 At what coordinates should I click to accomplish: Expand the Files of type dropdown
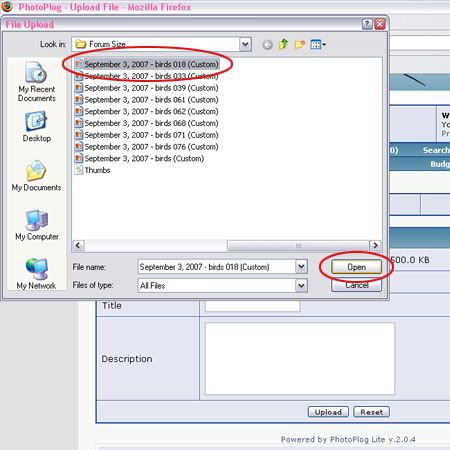(x=301, y=285)
